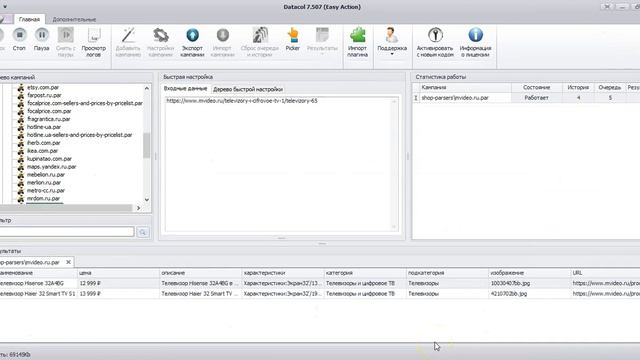Select hotline-ua.par campaign

[x=44, y=127]
